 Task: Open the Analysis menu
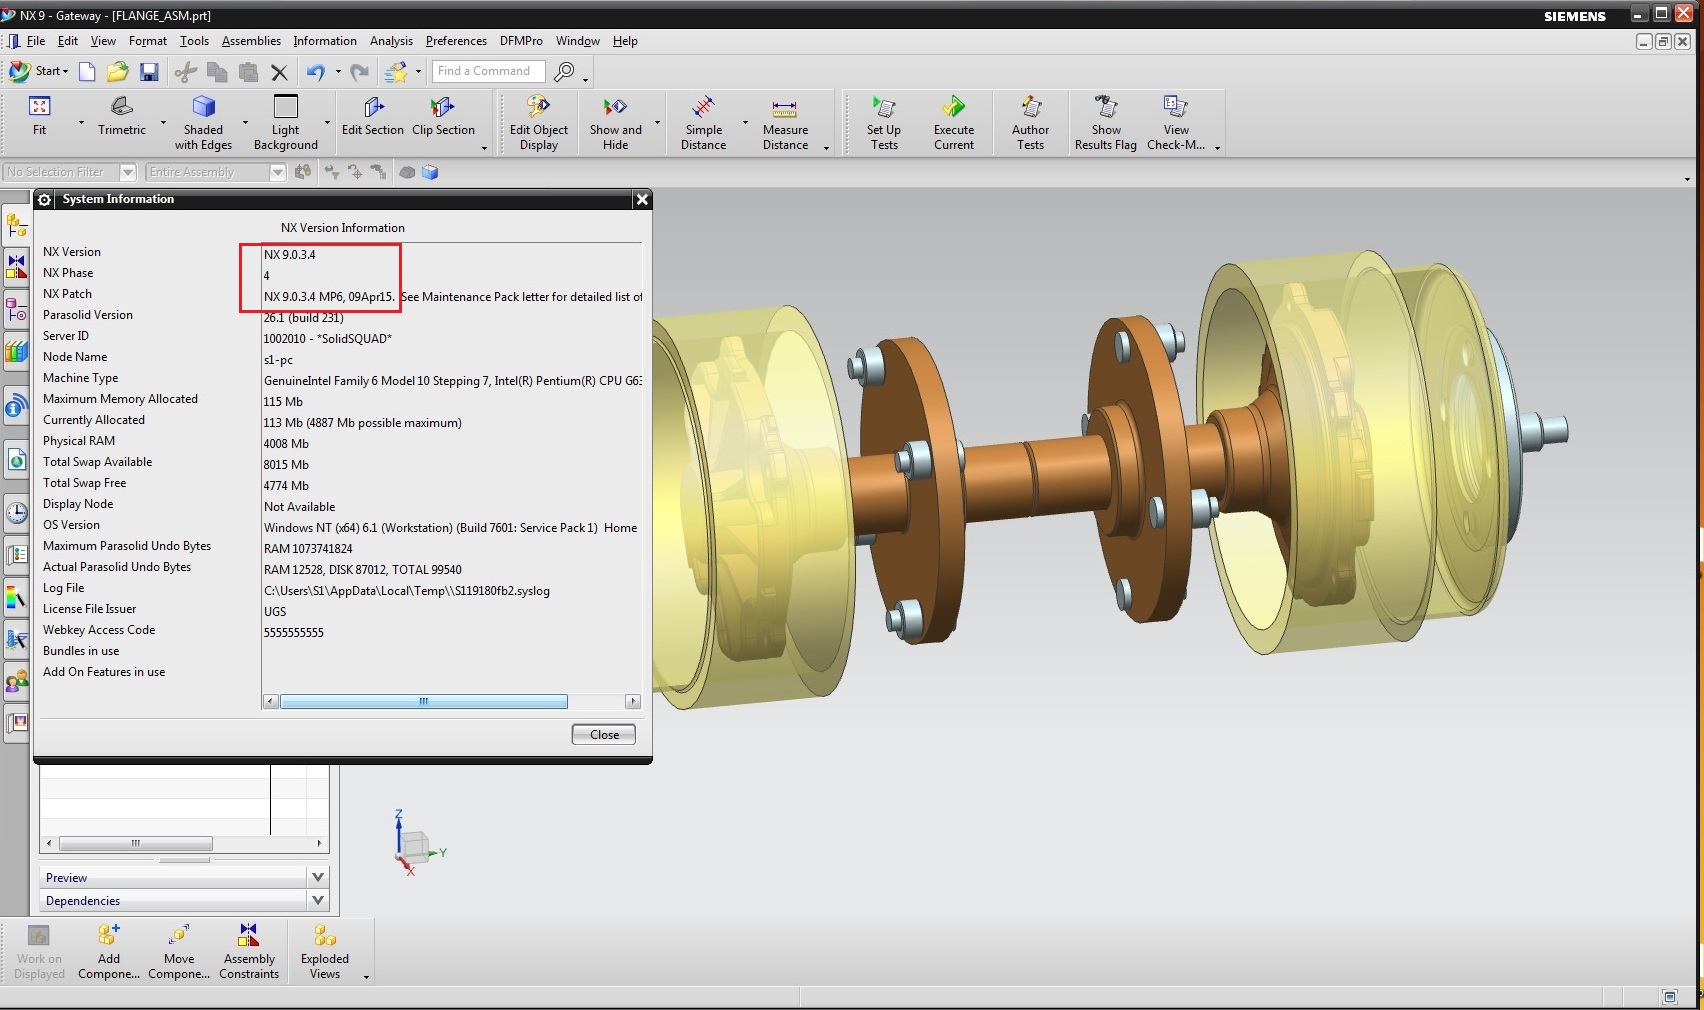tap(391, 41)
